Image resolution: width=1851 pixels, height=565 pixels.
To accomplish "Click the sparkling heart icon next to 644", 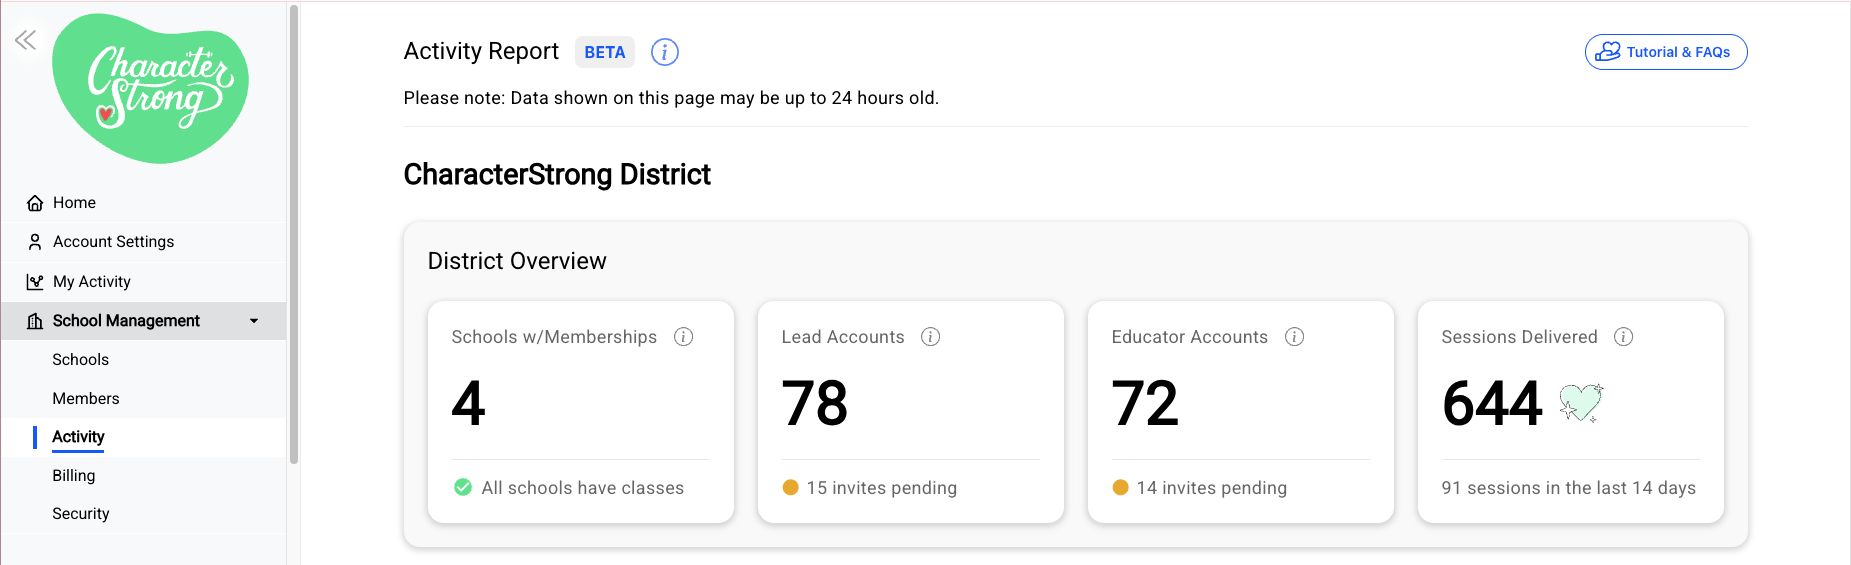I will [x=1581, y=403].
